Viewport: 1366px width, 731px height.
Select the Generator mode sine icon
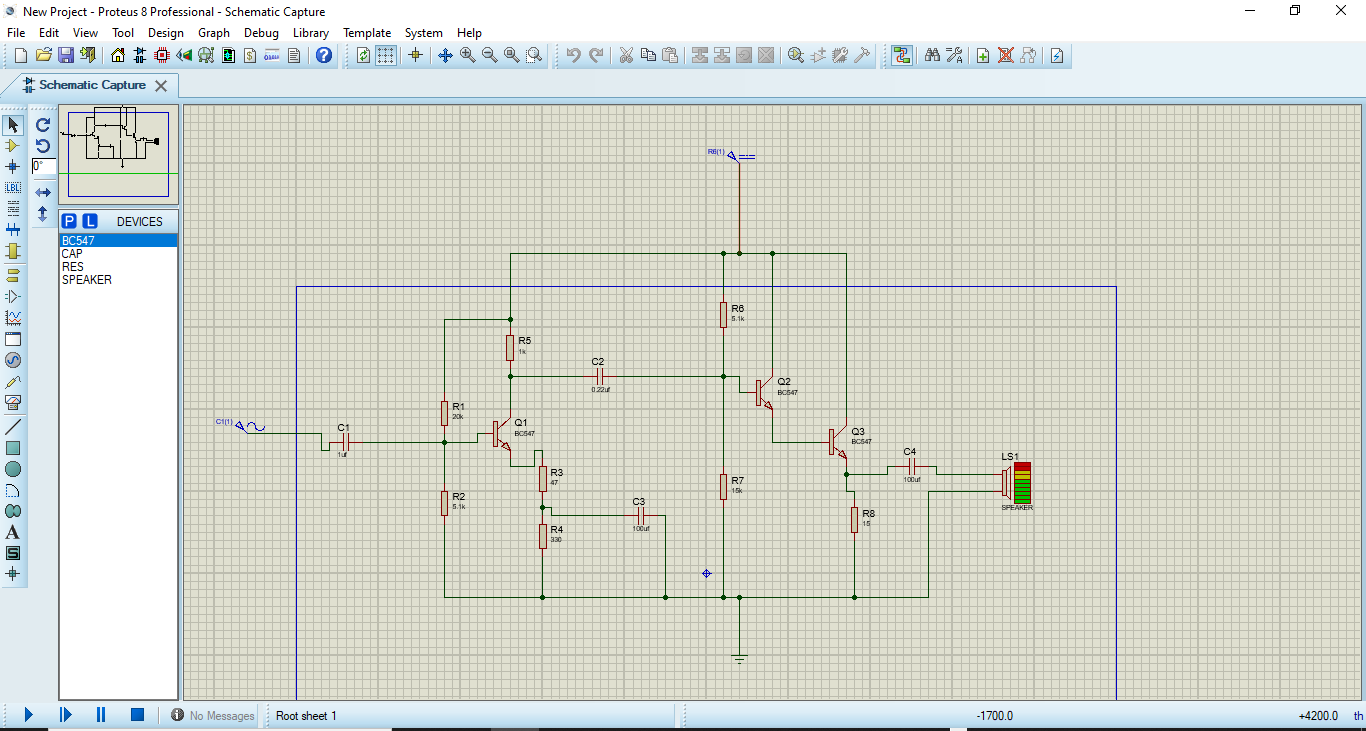point(13,360)
